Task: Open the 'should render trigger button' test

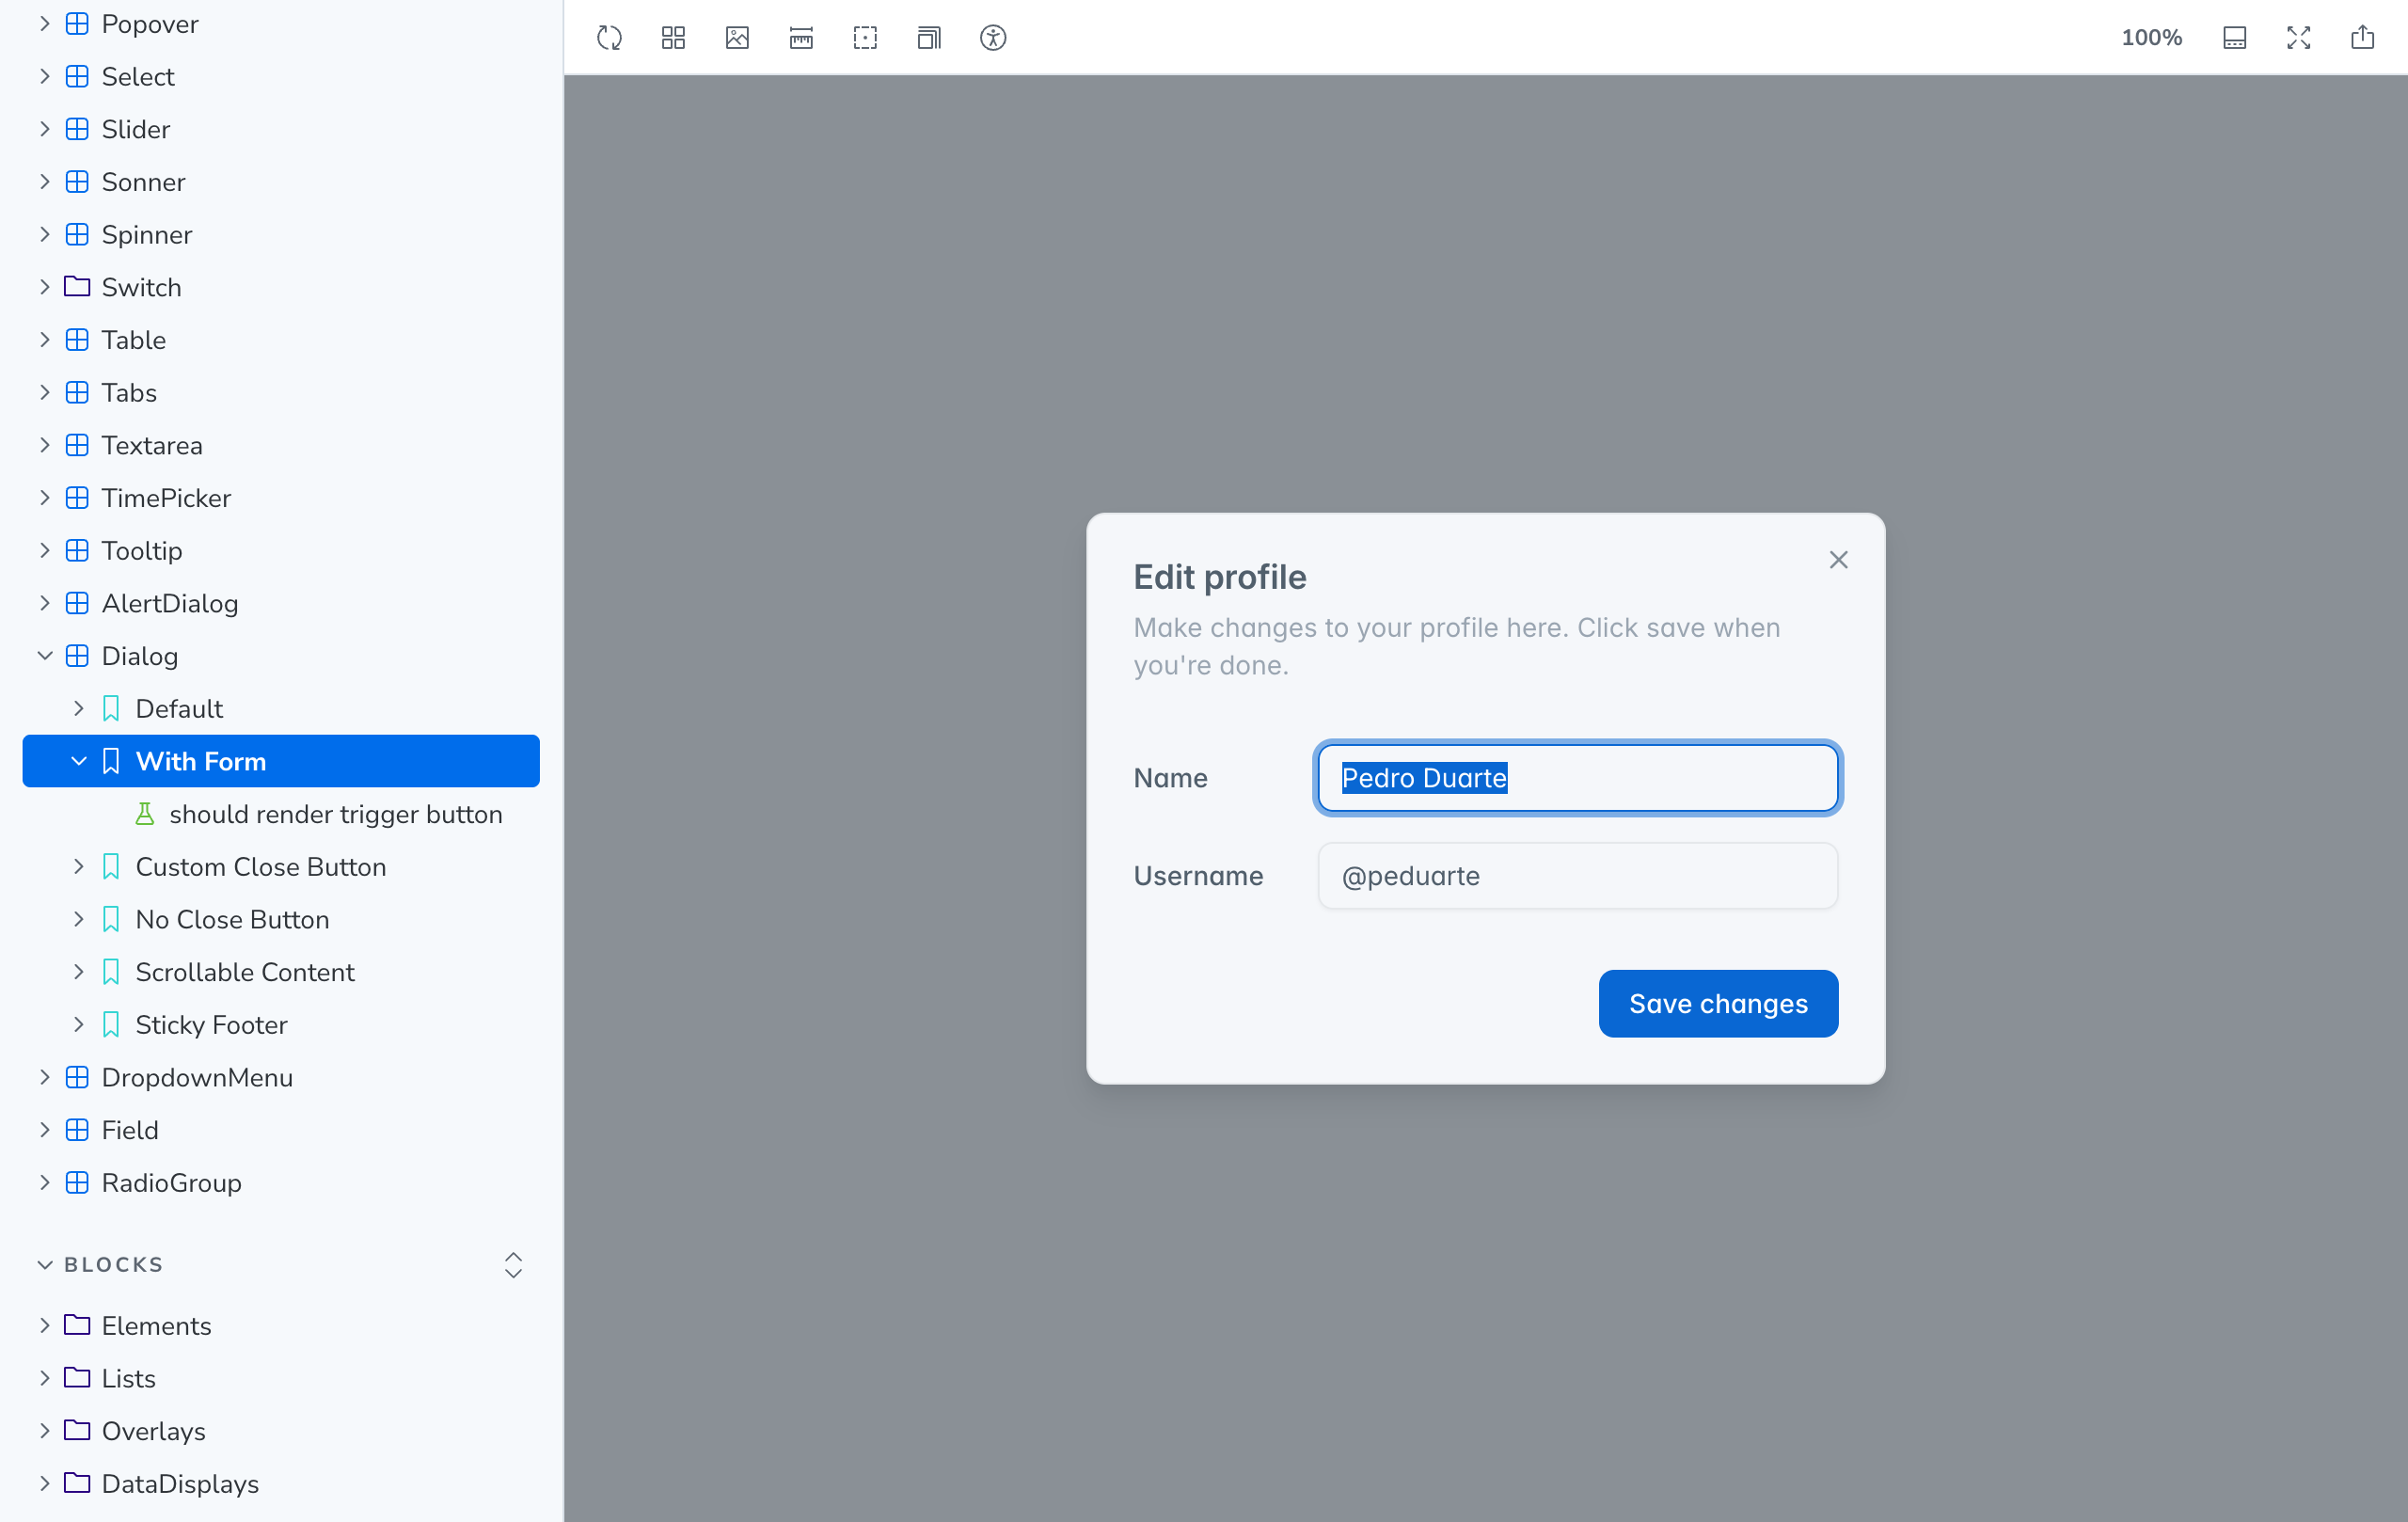Action: (336, 814)
